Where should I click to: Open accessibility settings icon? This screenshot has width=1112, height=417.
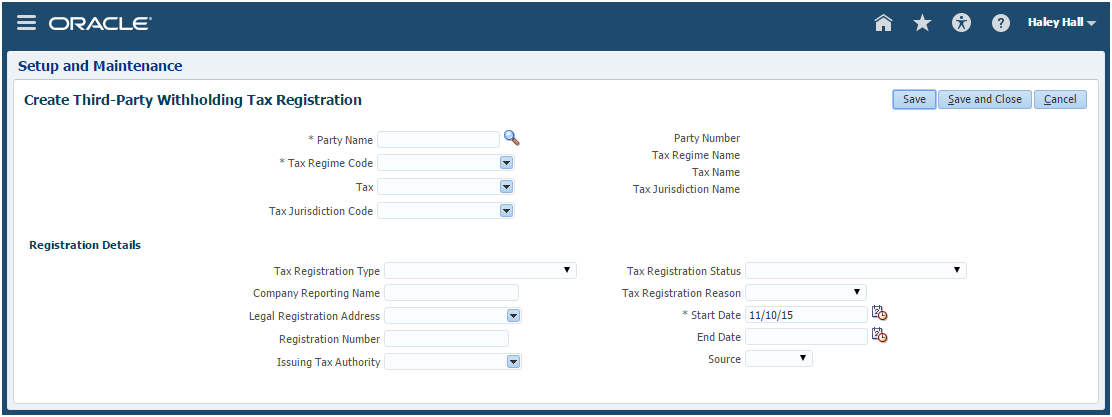click(962, 23)
